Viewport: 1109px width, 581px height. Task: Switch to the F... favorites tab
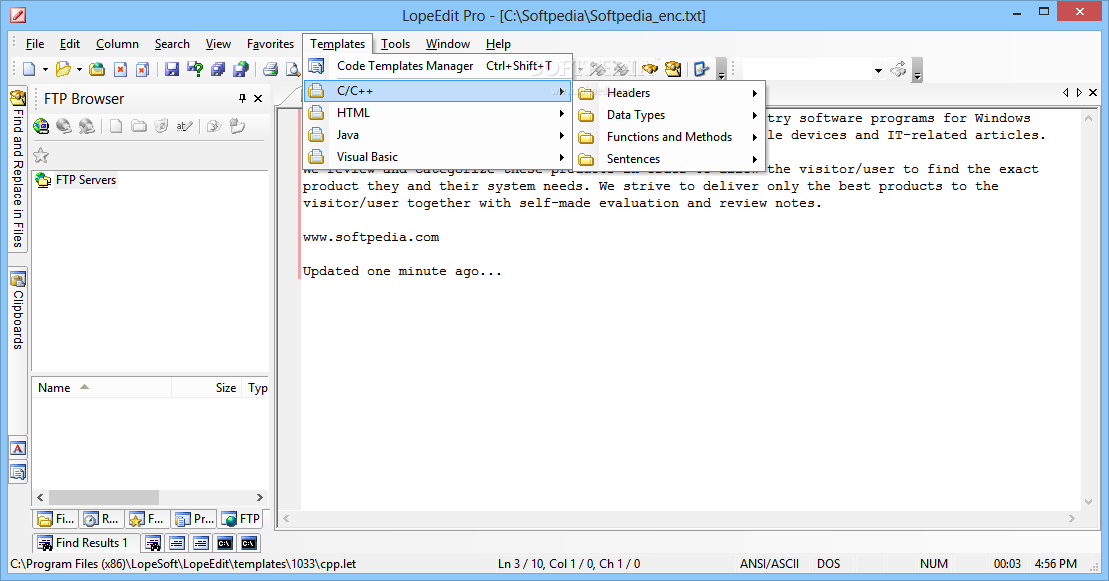(x=147, y=519)
